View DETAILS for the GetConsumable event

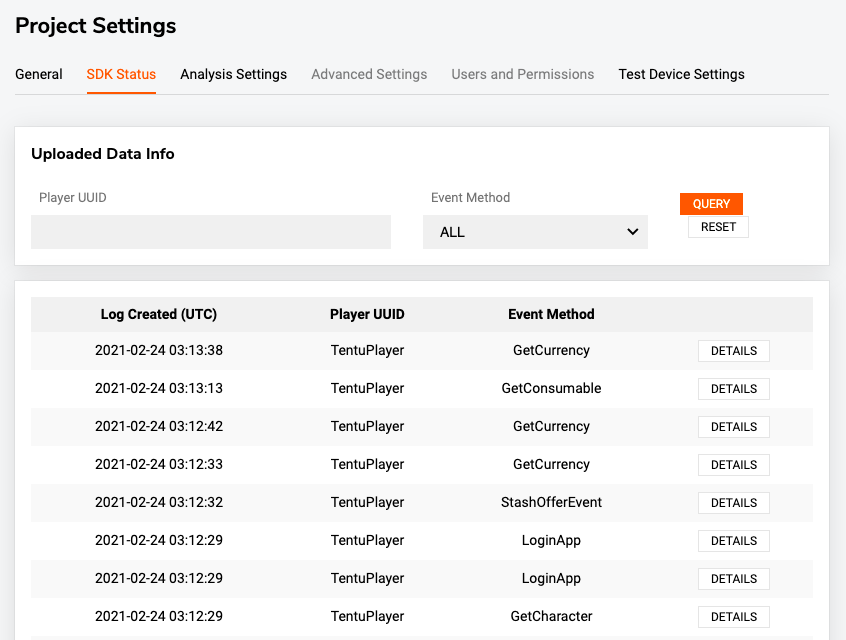[x=734, y=389]
